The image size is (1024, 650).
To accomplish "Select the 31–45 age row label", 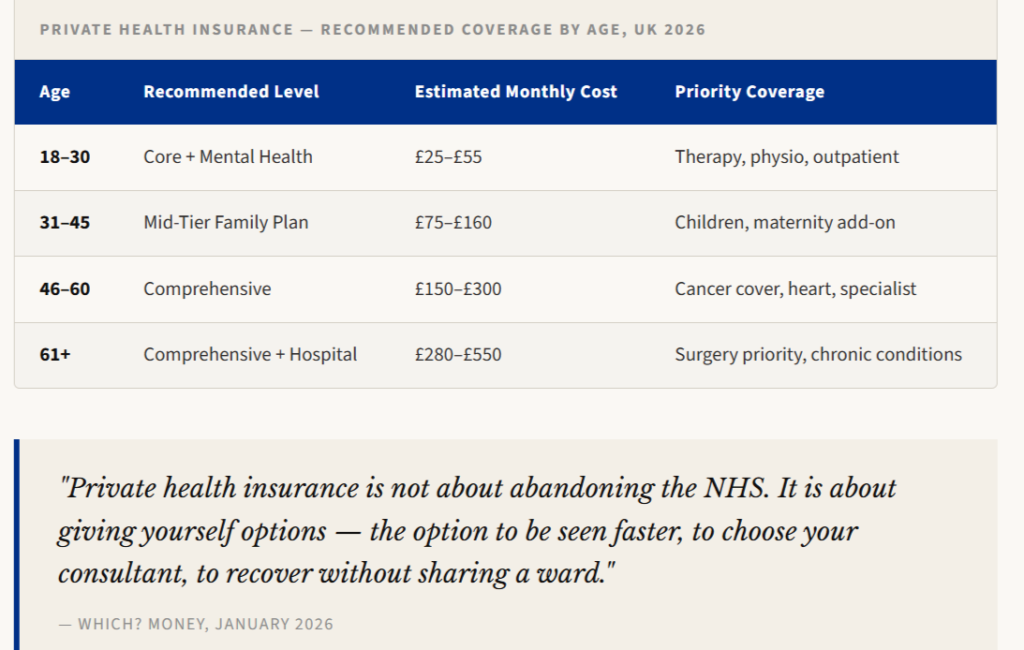I will (x=65, y=223).
